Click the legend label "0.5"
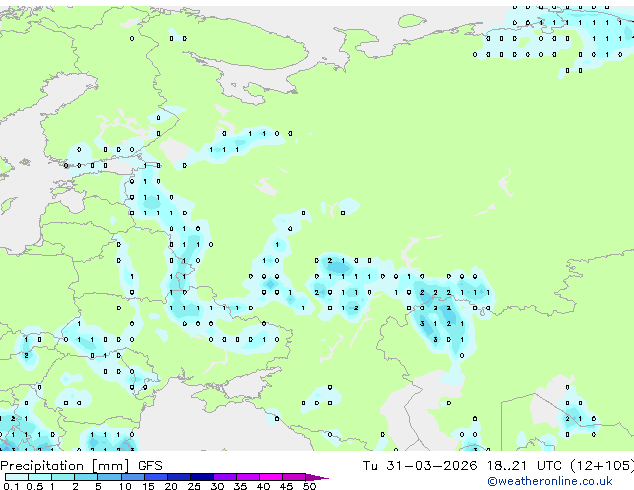The image size is (634, 490). (x=35, y=486)
